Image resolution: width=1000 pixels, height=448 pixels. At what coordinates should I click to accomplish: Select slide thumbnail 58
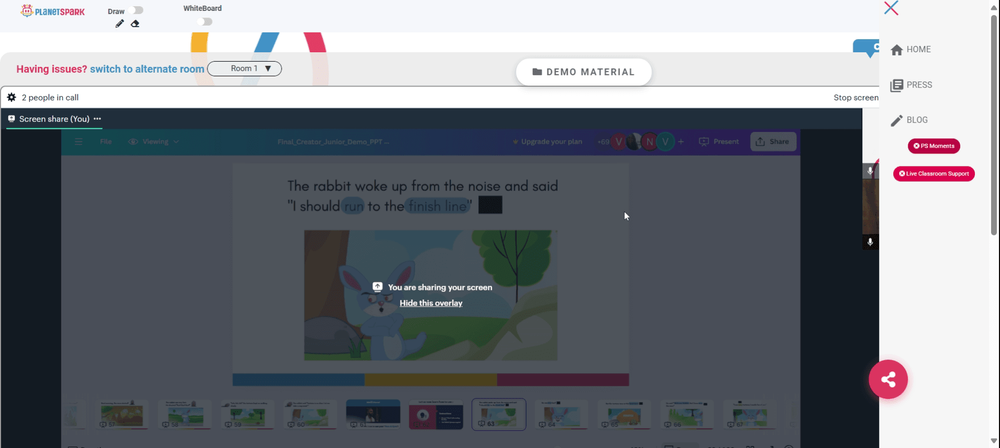184,414
